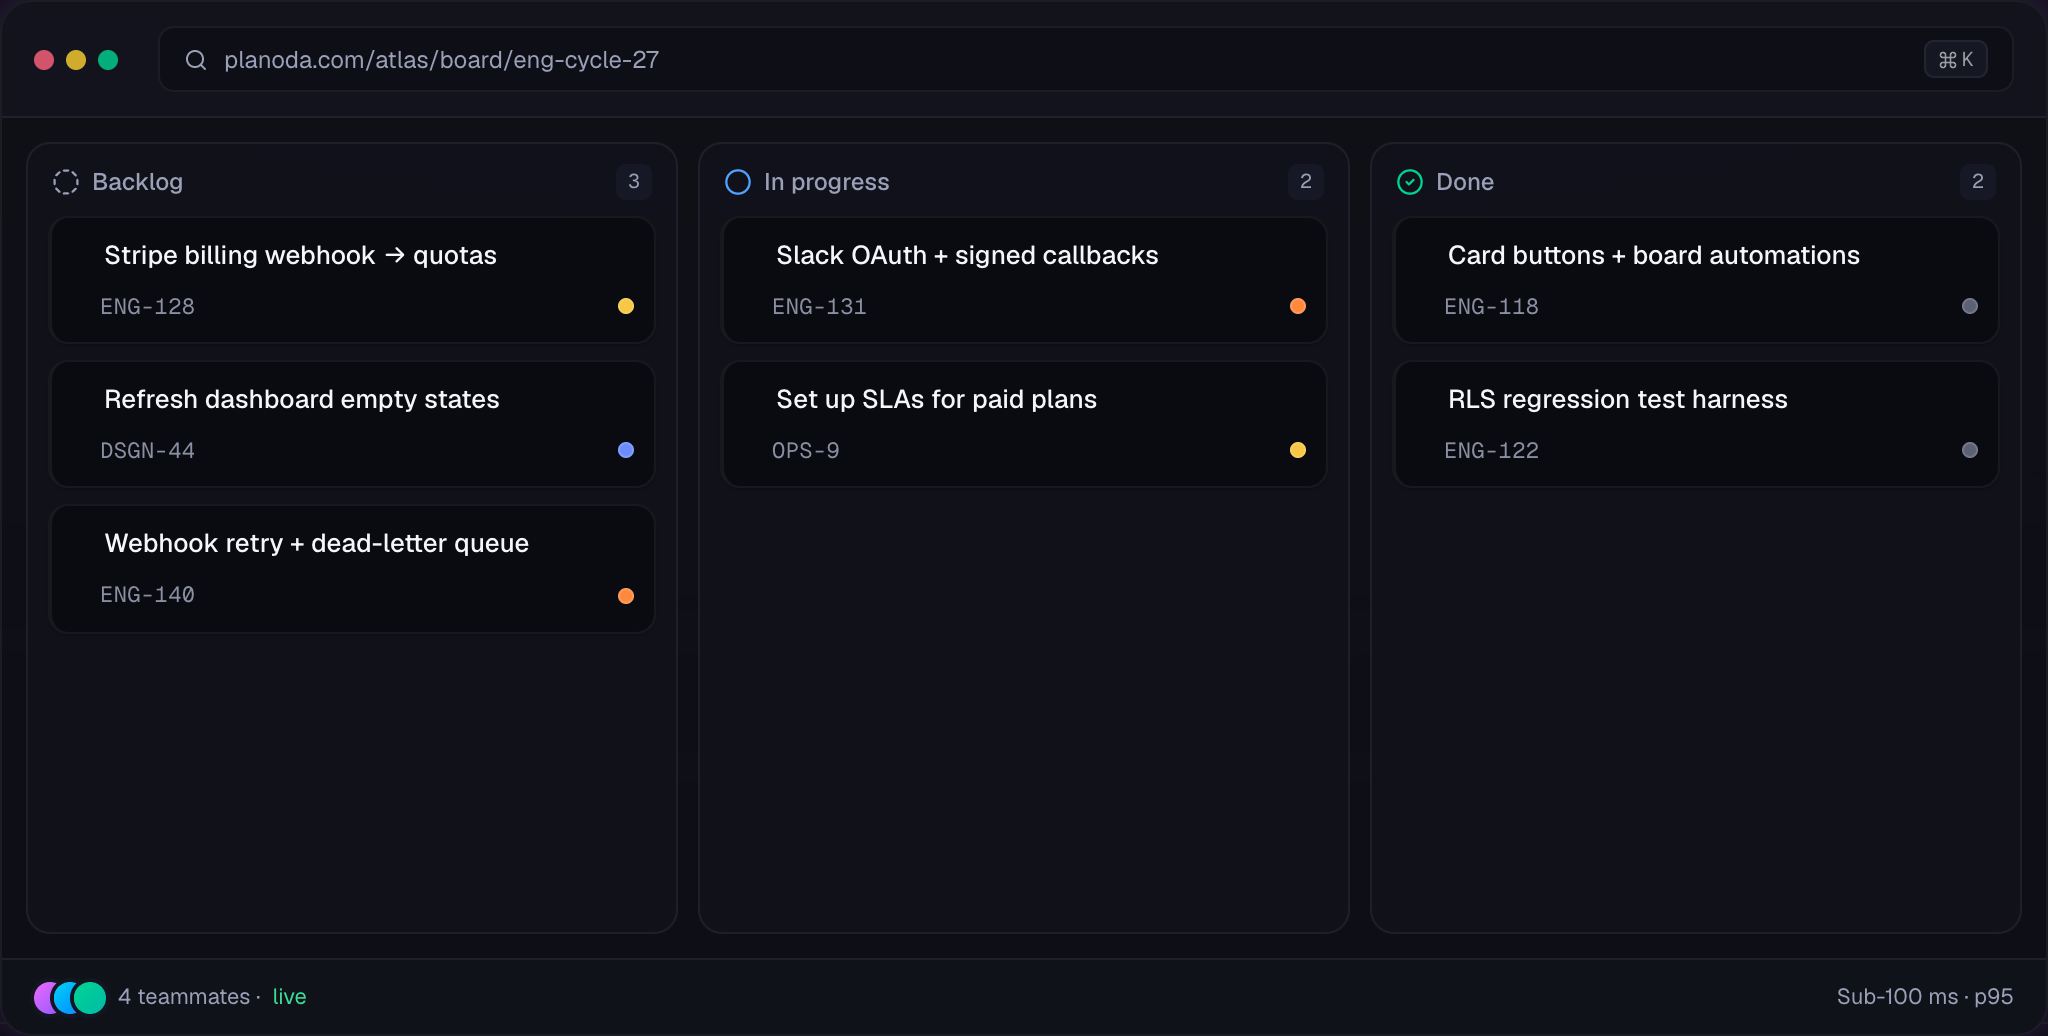2048x1036 pixels.
Task: Click the In progress count badge
Action: pos(1306,182)
